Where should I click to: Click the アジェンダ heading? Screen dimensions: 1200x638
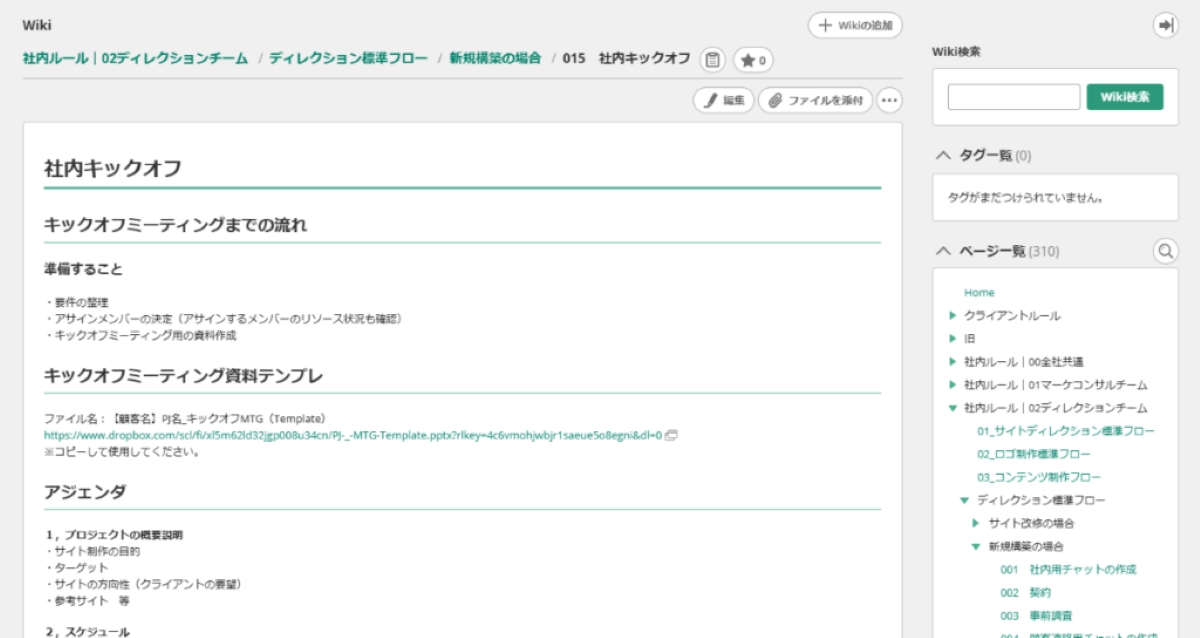pyautogui.click(x=85, y=492)
